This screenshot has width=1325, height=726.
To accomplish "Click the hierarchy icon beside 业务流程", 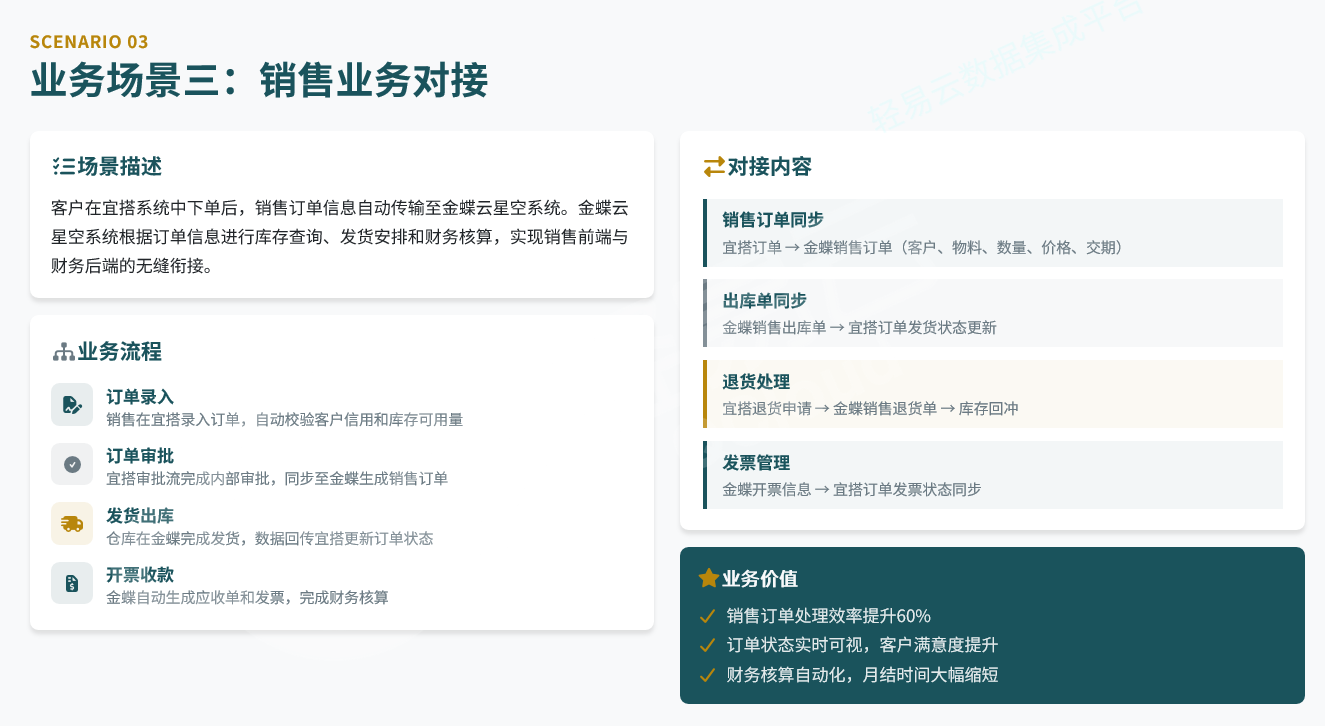I will [63, 352].
